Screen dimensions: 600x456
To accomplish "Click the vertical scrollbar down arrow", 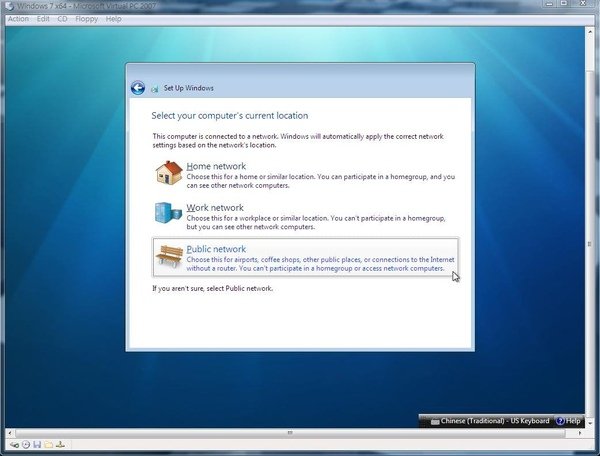I will (x=590, y=423).
